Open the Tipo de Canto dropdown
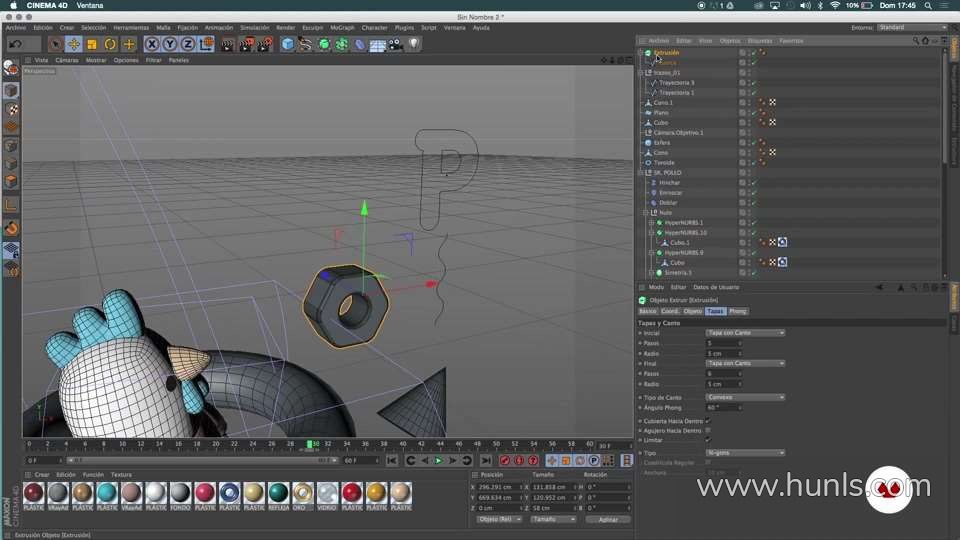This screenshot has width=960, height=540. tap(745, 397)
